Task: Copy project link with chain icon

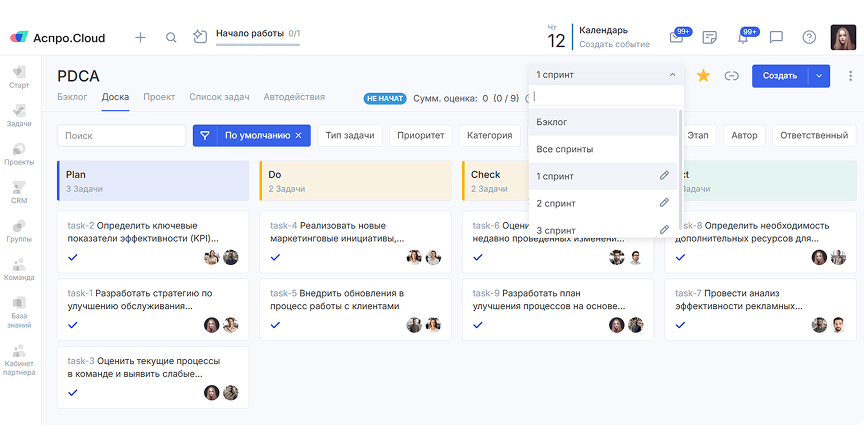Action: pyautogui.click(x=731, y=76)
